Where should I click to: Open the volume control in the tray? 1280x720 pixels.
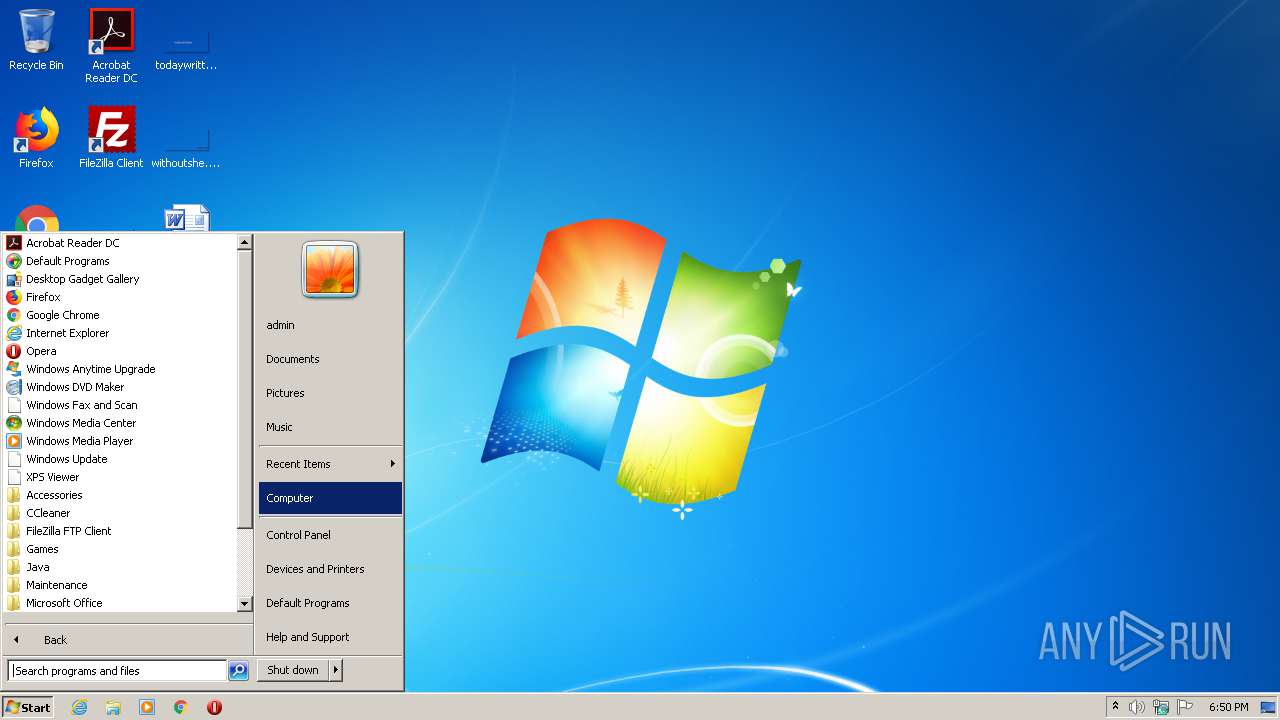1137,707
